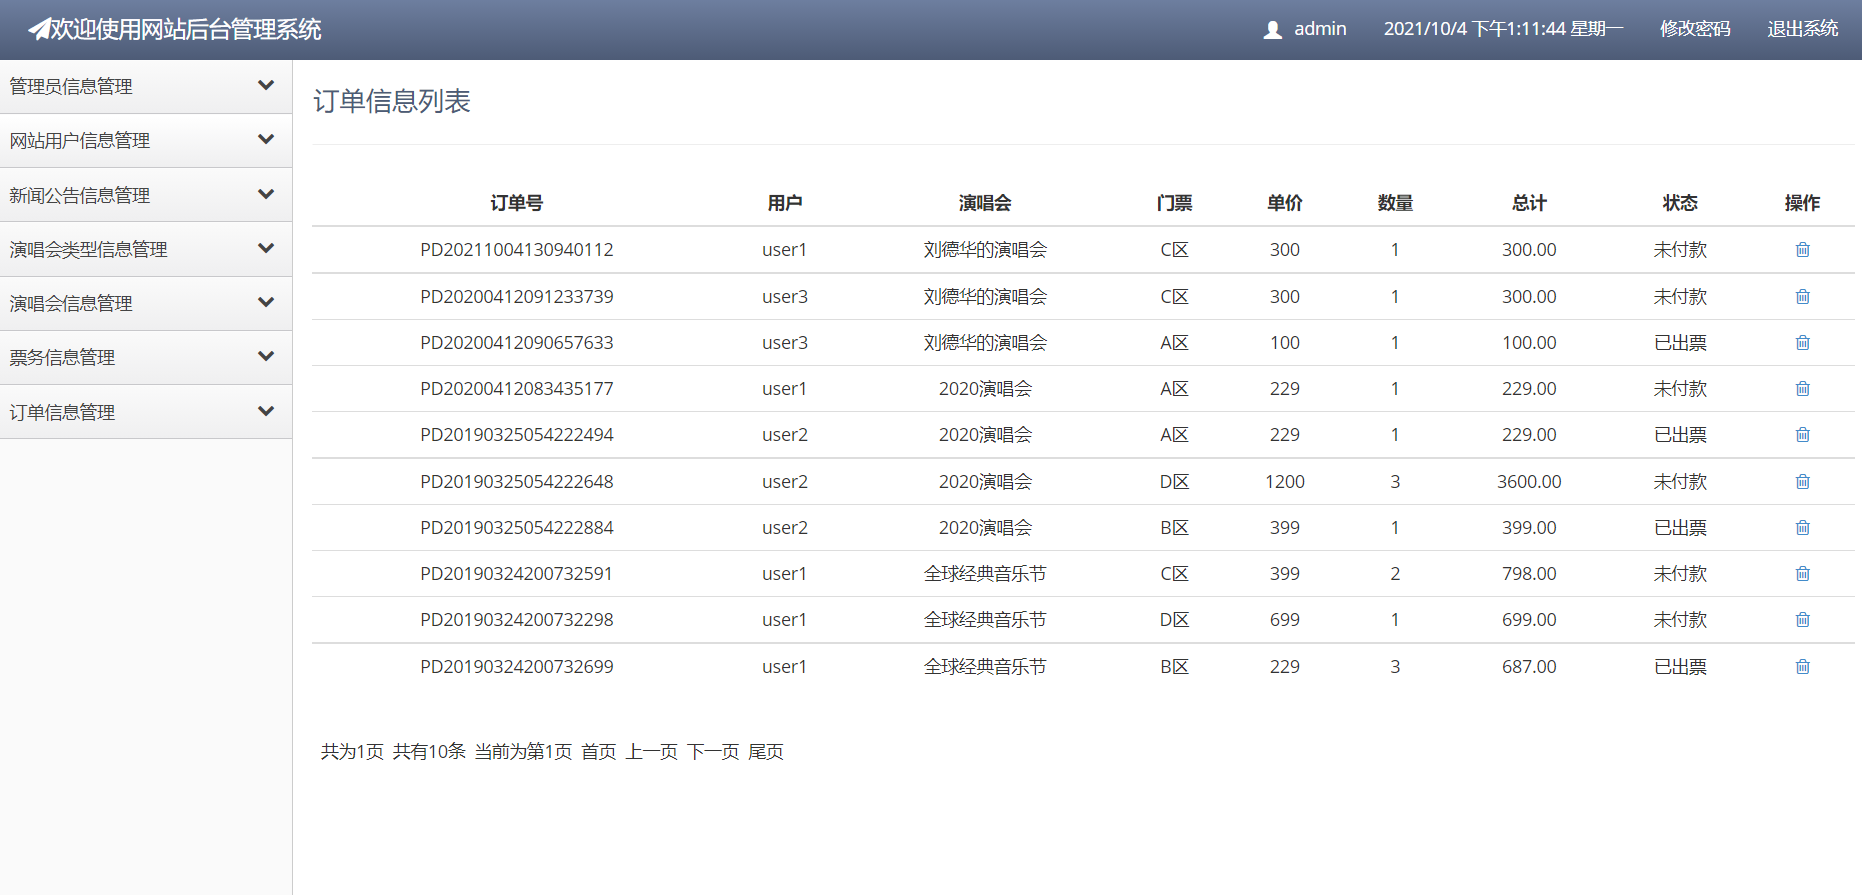
Task: Delete order PD20190325054222648 via trash icon
Action: 1802,481
